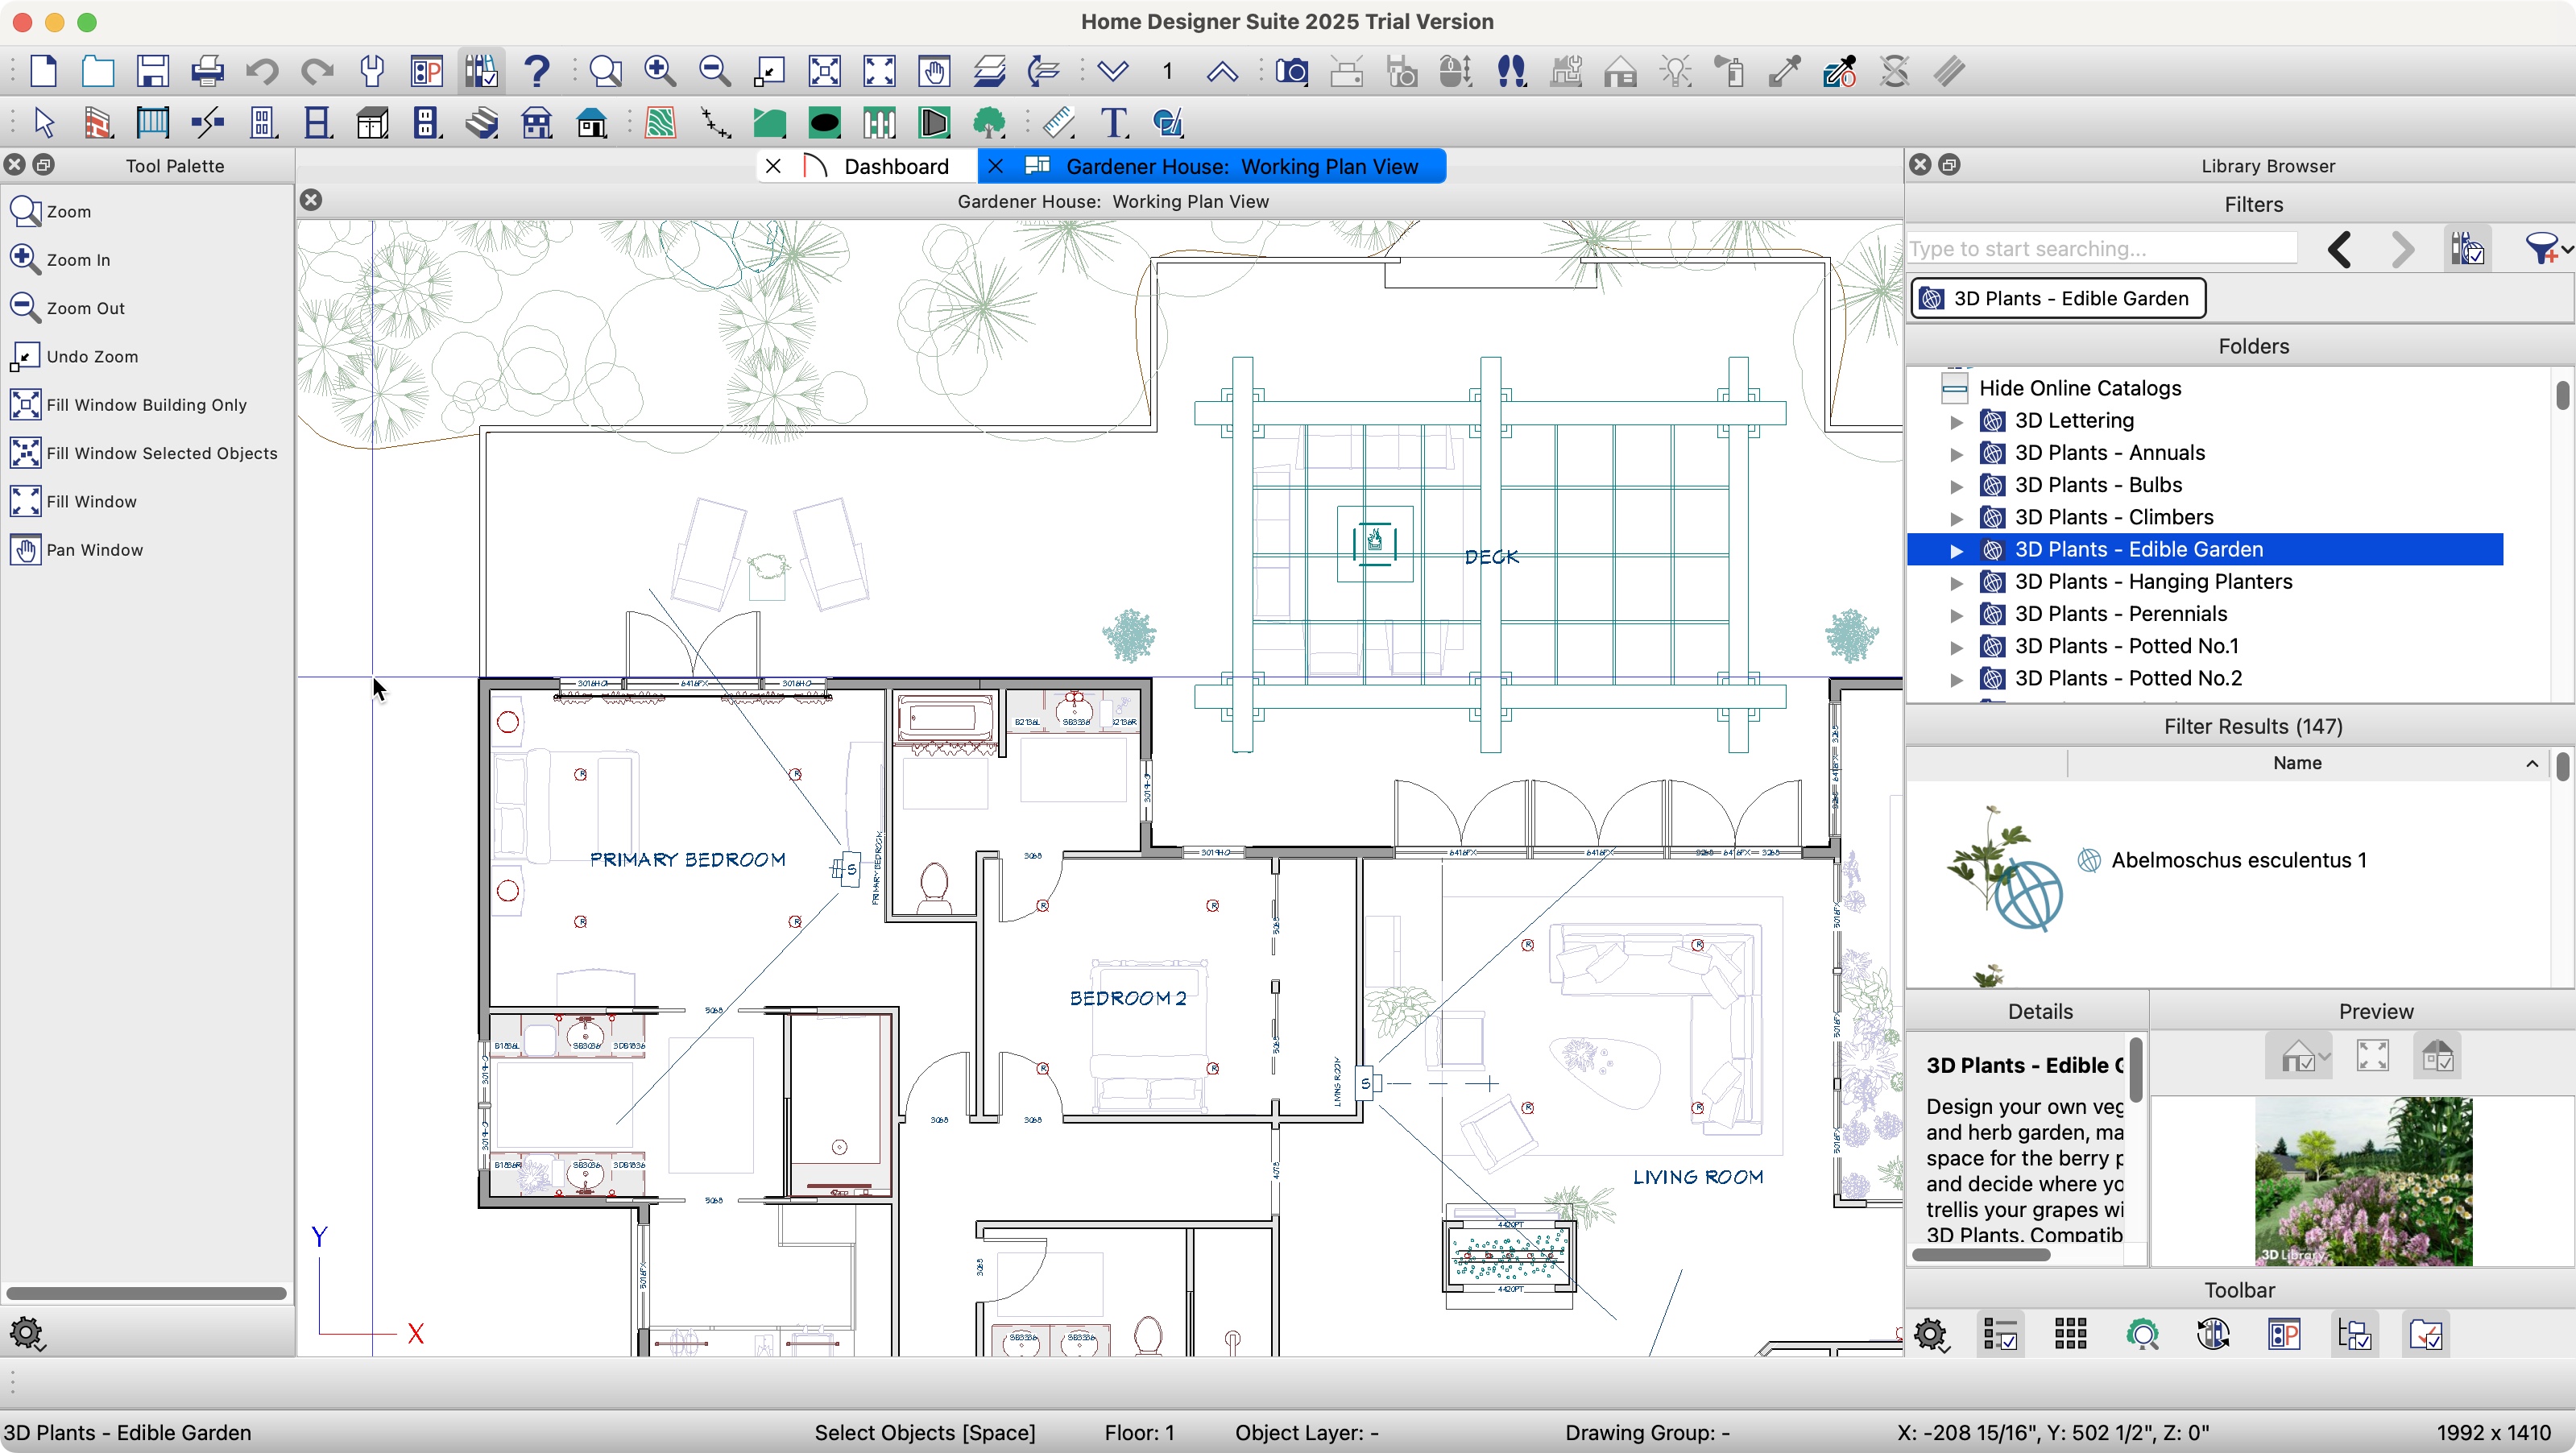Viewport: 2576px width, 1453px height.
Task: Toggle Fill Window Building Only
Action: 146,404
